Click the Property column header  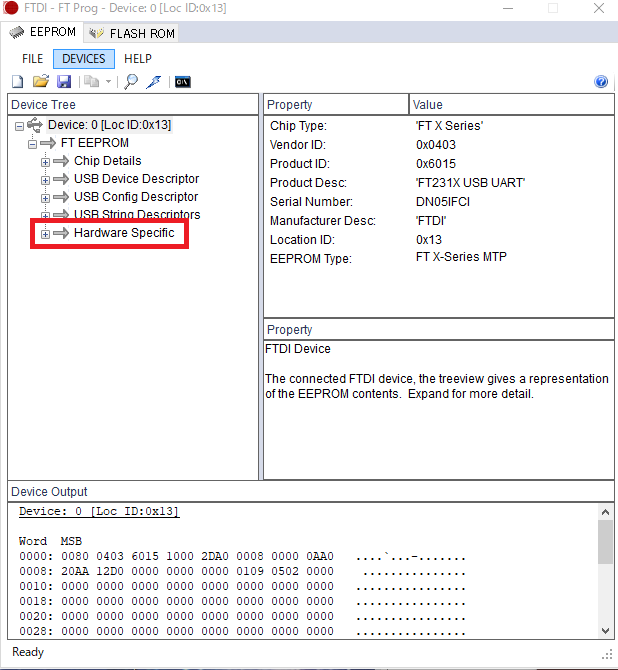336,105
